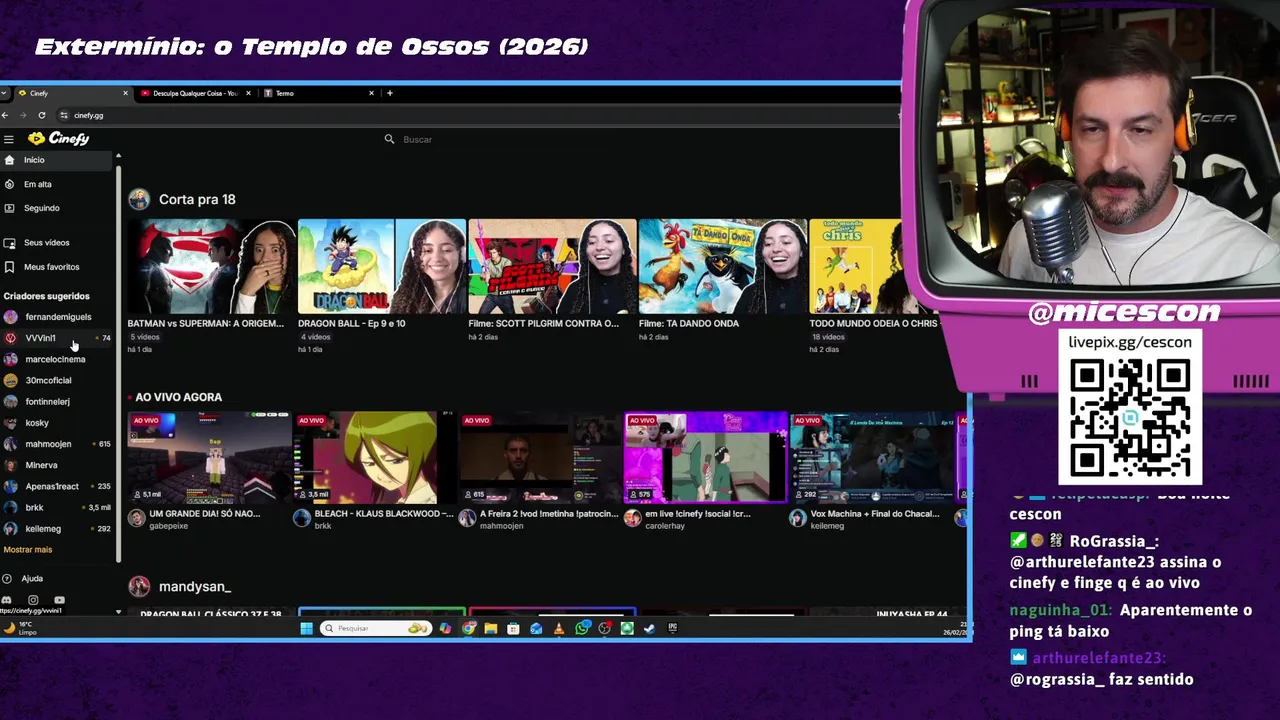Open browser tab search dropdown
This screenshot has height=720, width=1280.
pos(5,93)
